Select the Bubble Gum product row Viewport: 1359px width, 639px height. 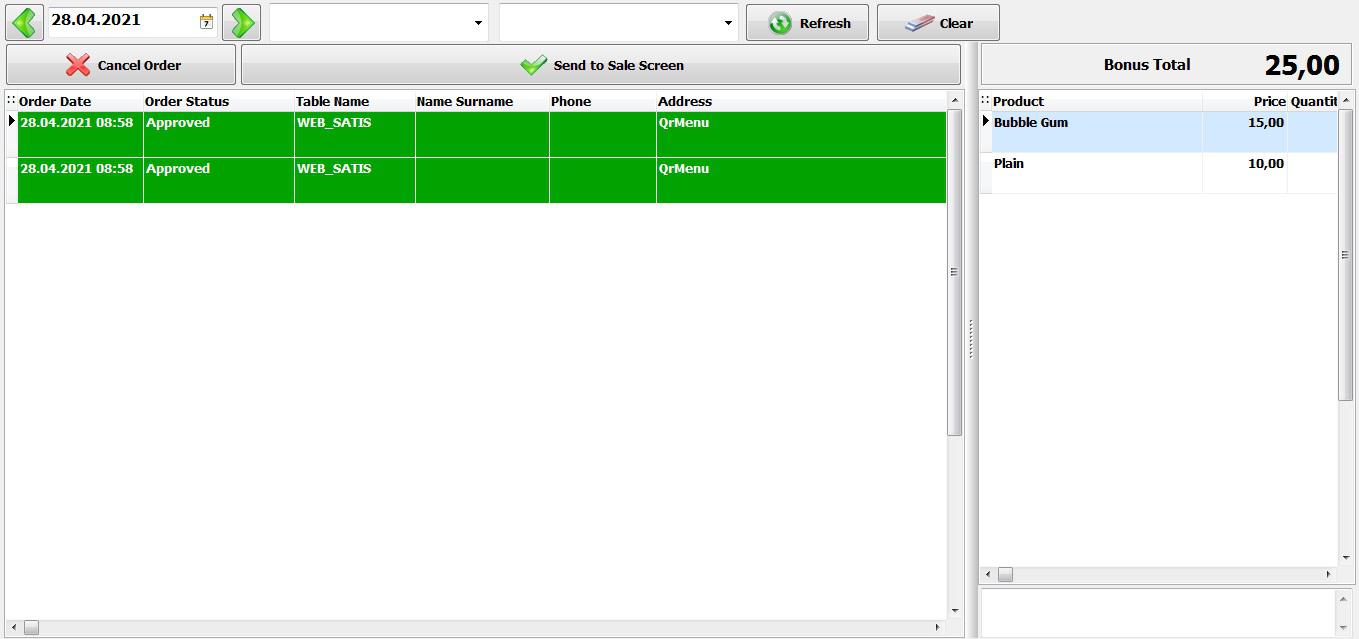click(x=1158, y=131)
